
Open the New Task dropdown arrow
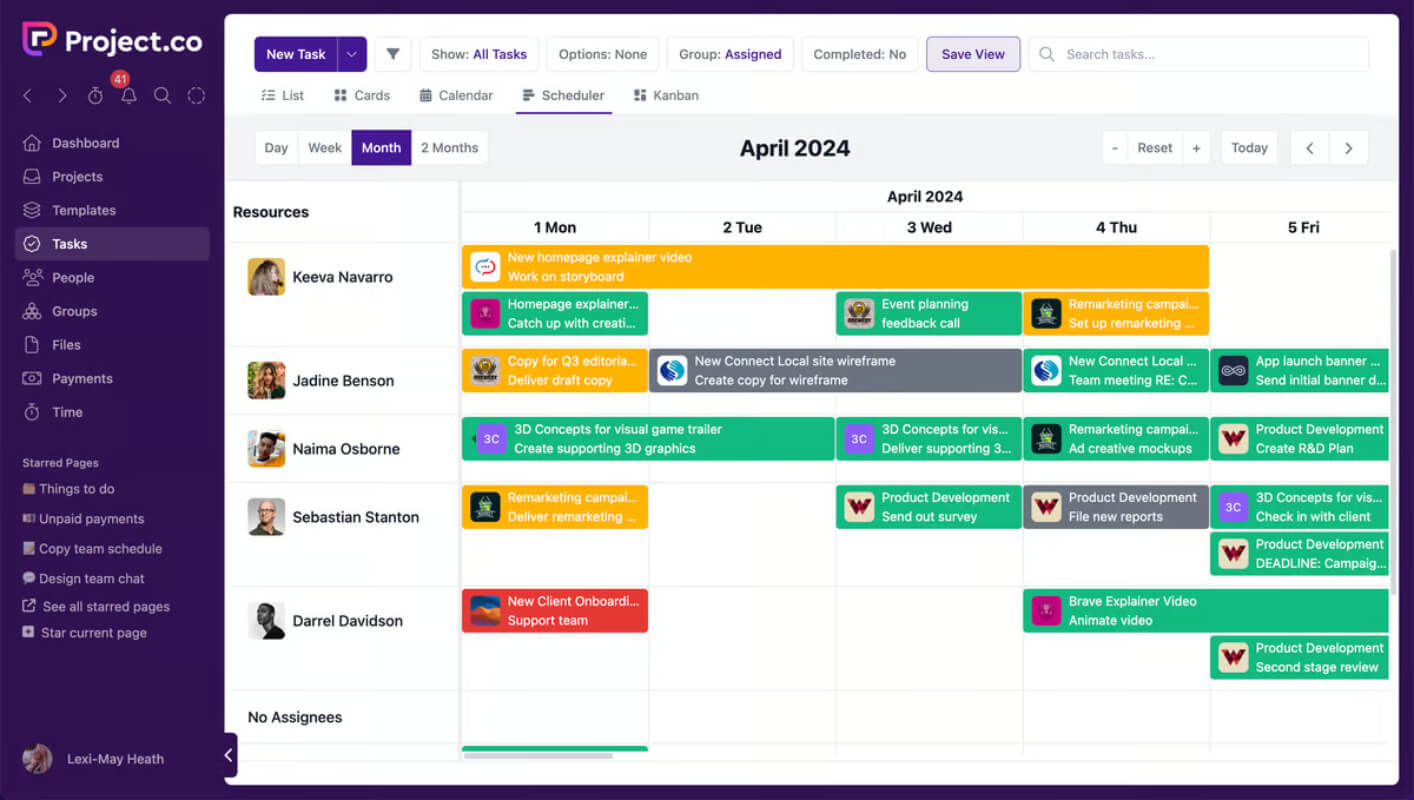coord(352,54)
